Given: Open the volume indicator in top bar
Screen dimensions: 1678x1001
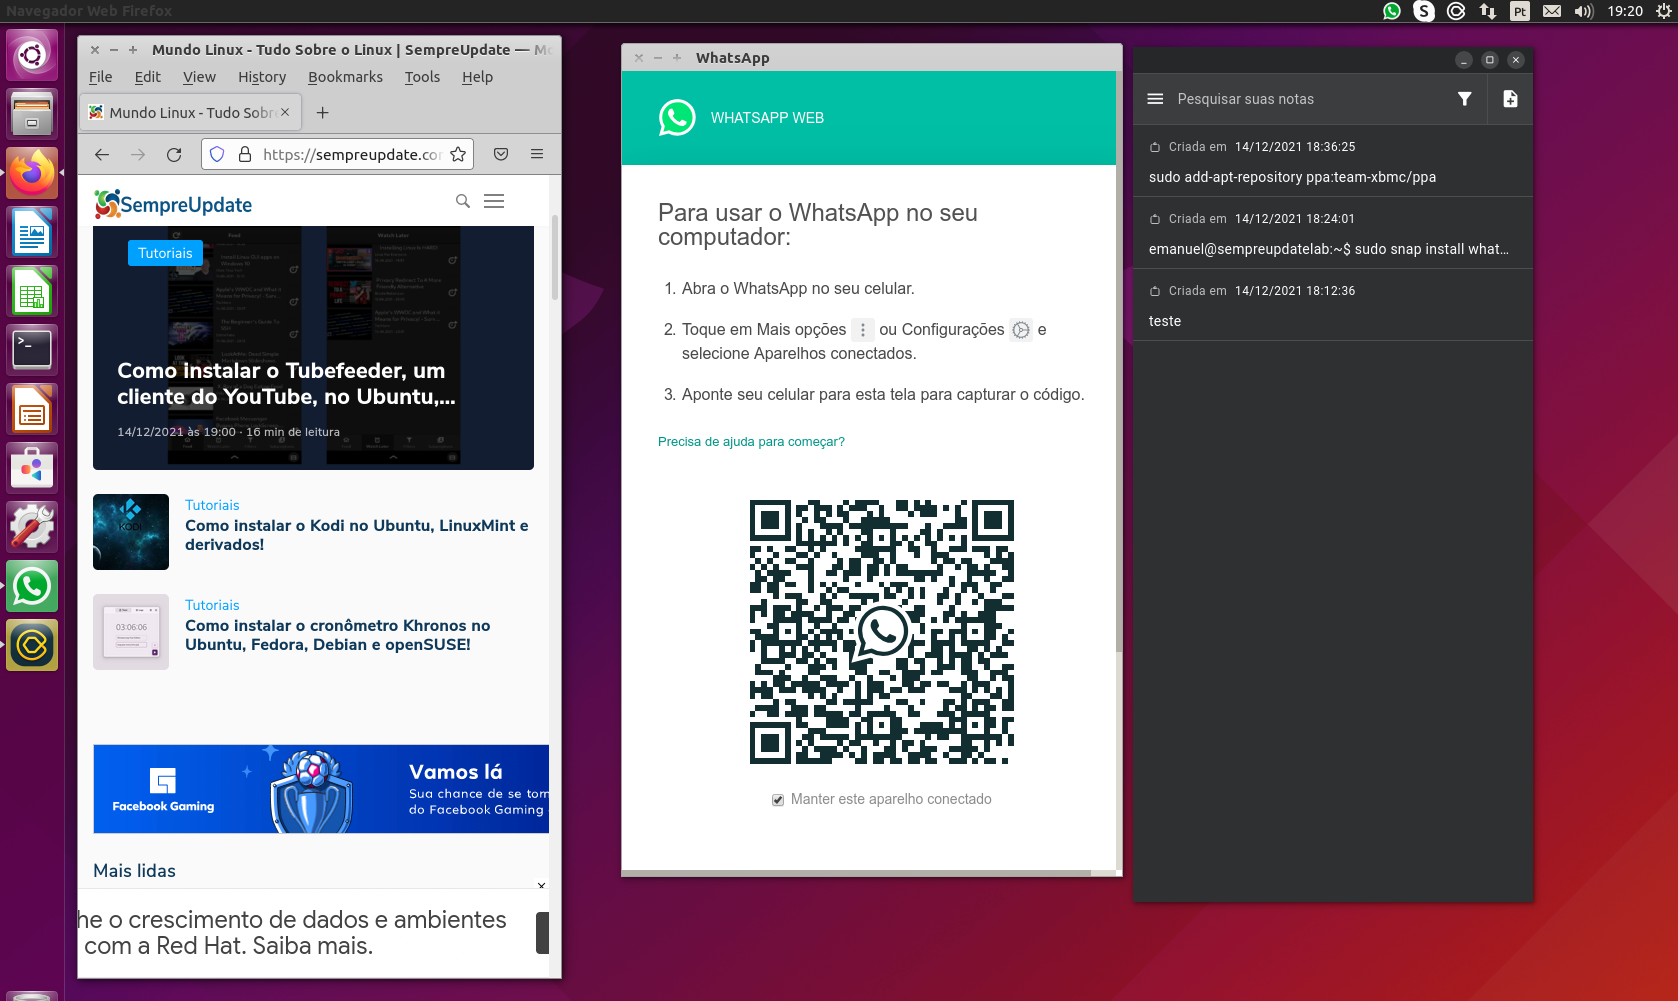Looking at the screenshot, I should click(x=1584, y=11).
